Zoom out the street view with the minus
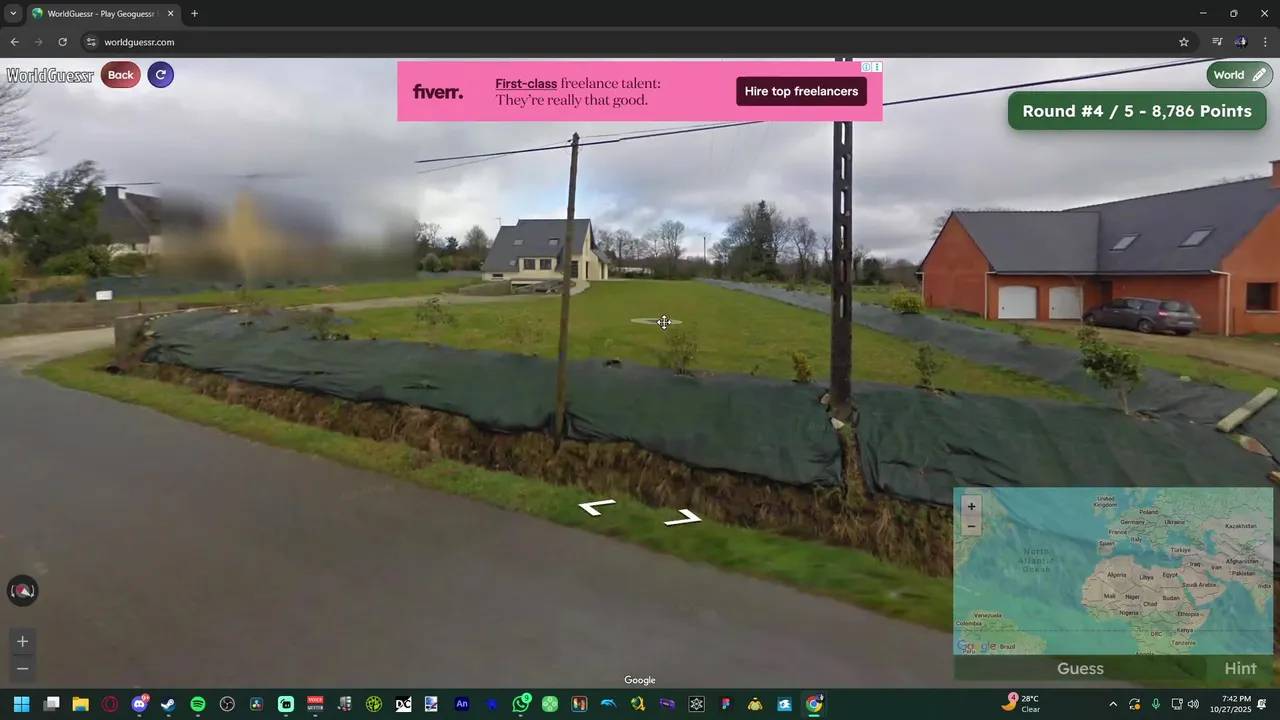Image resolution: width=1280 pixels, height=720 pixels. point(22,668)
